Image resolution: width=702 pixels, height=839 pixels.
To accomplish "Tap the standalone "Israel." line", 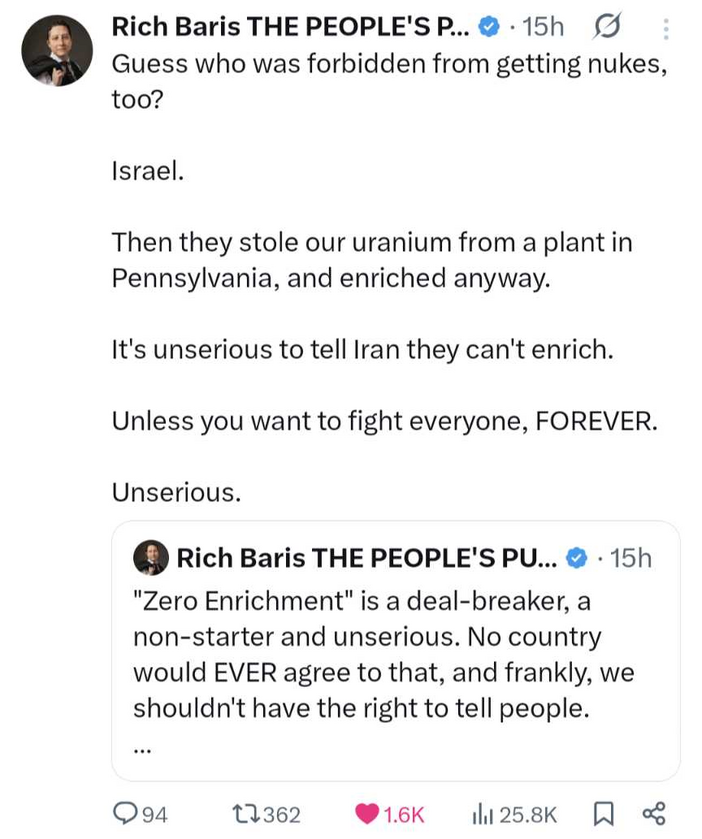I will [x=148, y=171].
